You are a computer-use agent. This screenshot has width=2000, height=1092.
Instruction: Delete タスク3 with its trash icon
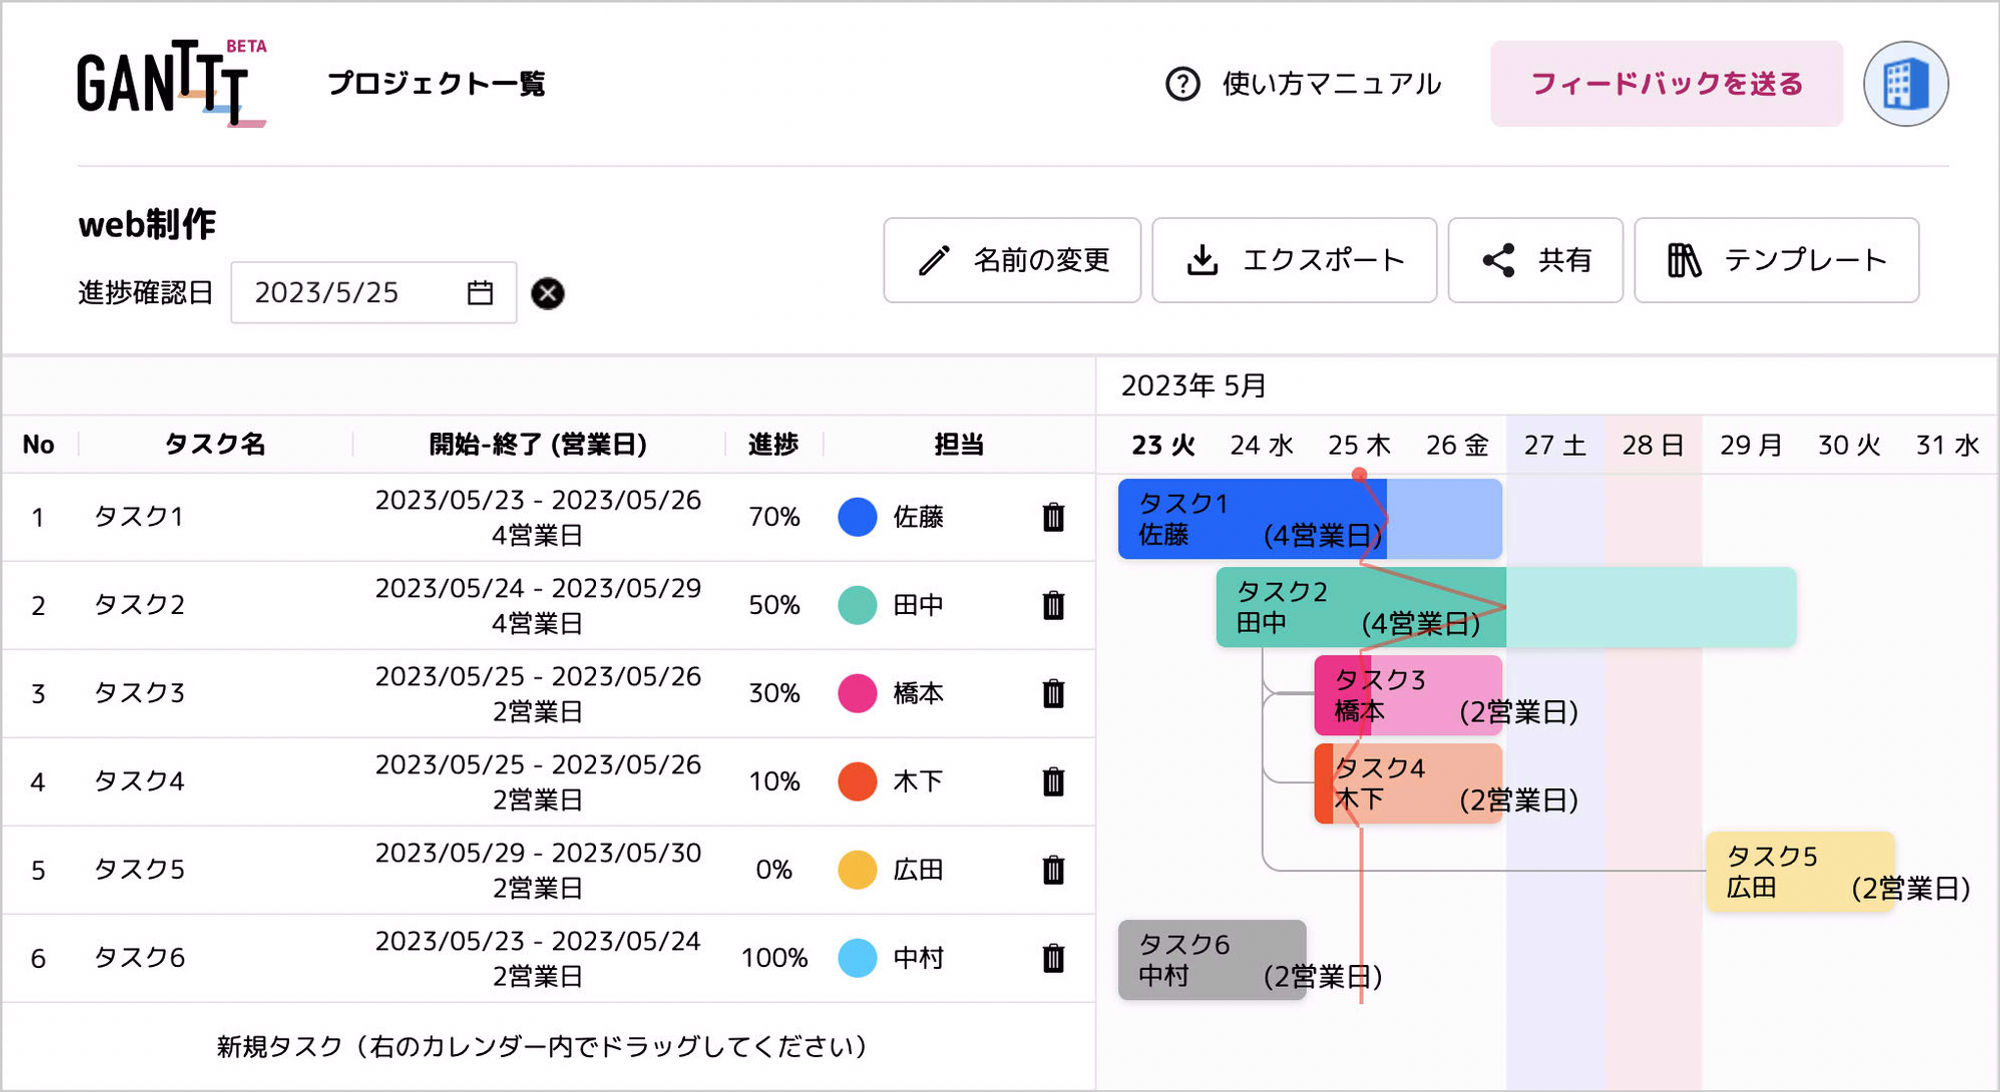[x=1053, y=693]
